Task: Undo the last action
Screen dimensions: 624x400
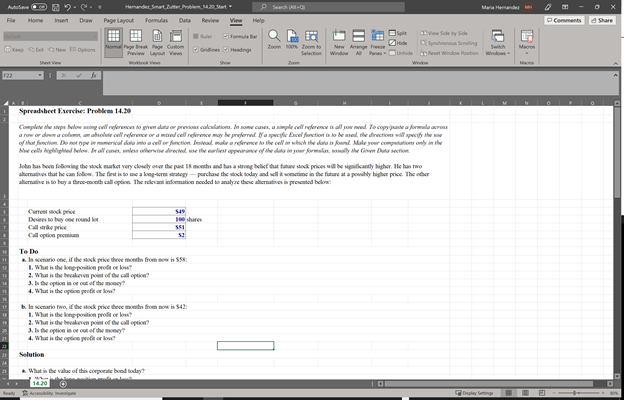Action: 69,7
